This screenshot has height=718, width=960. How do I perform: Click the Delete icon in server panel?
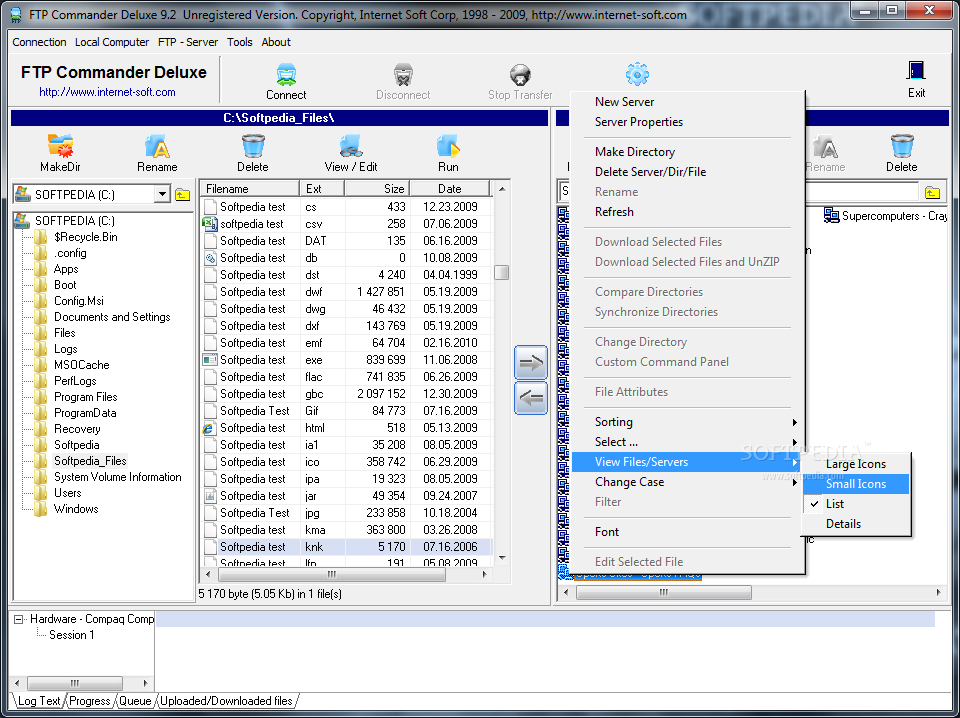[x=901, y=147]
